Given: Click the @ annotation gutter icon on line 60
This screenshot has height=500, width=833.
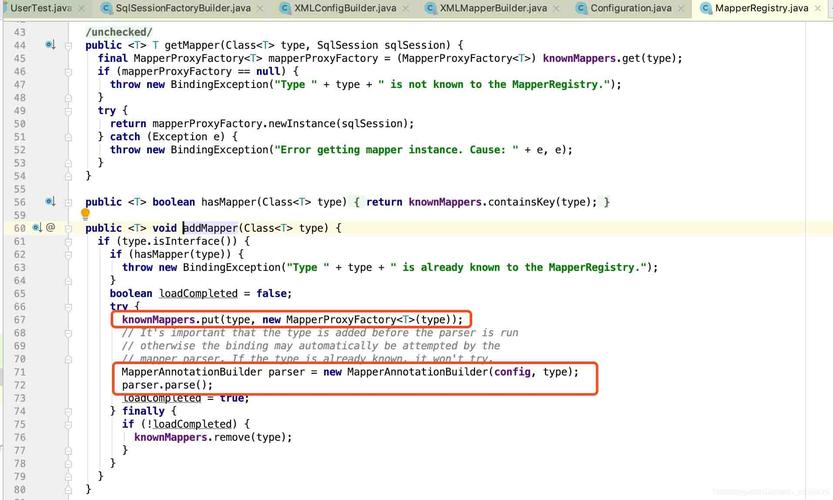Looking at the screenshot, I should 50,227.
